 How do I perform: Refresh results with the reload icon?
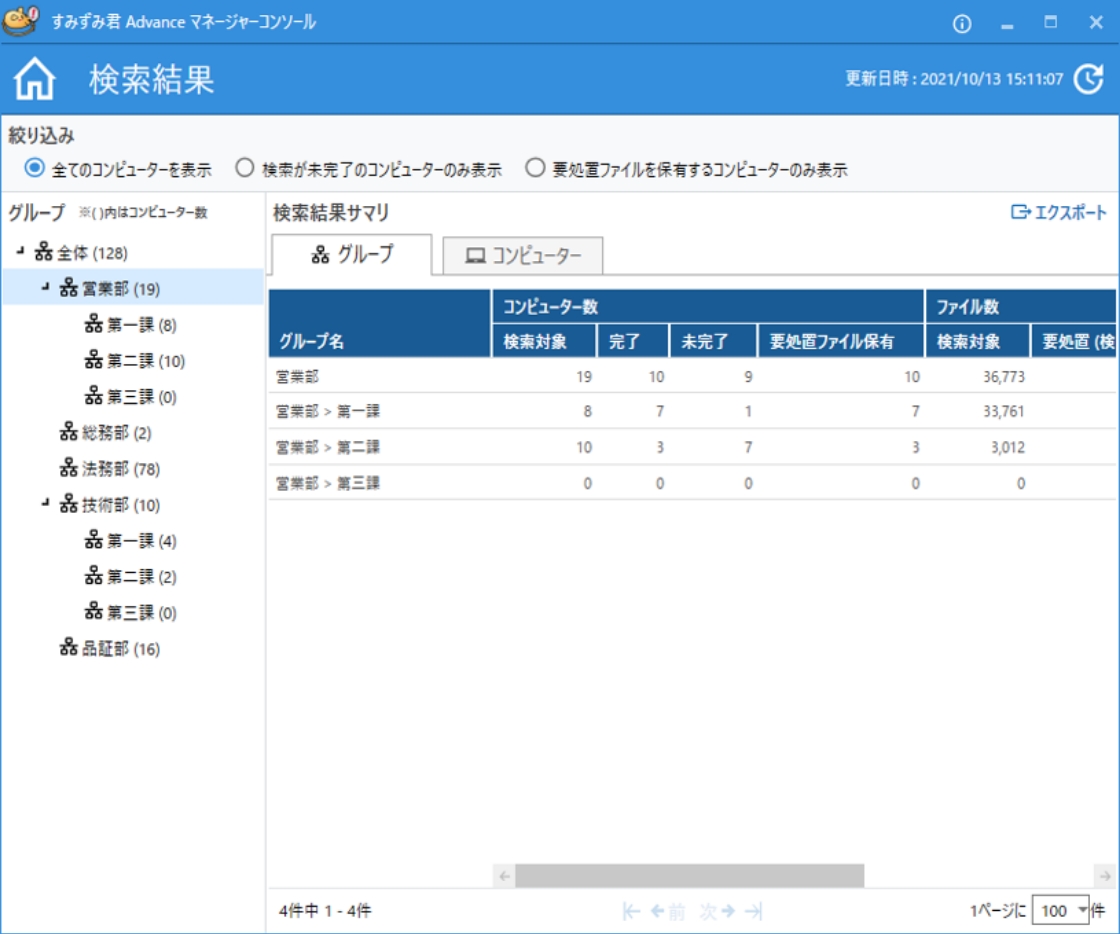pyautogui.click(x=1089, y=79)
